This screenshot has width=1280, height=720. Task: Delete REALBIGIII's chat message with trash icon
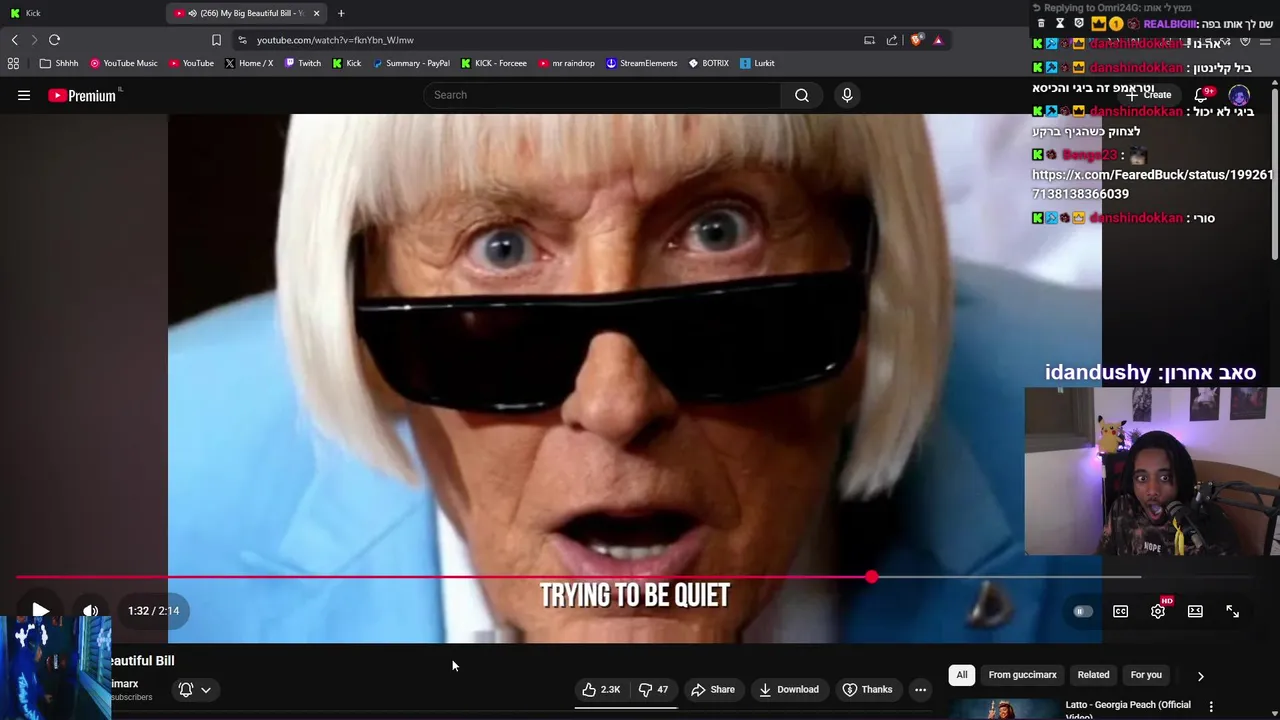click(x=1041, y=23)
